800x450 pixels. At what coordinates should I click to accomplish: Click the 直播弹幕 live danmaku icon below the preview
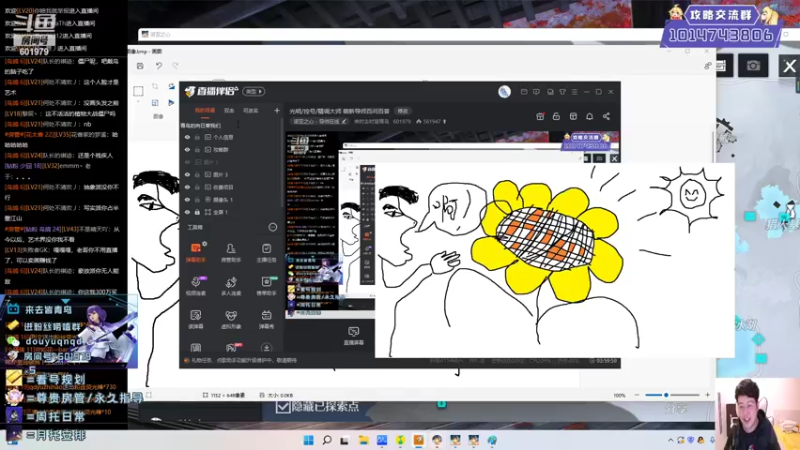tap(354, 335)
